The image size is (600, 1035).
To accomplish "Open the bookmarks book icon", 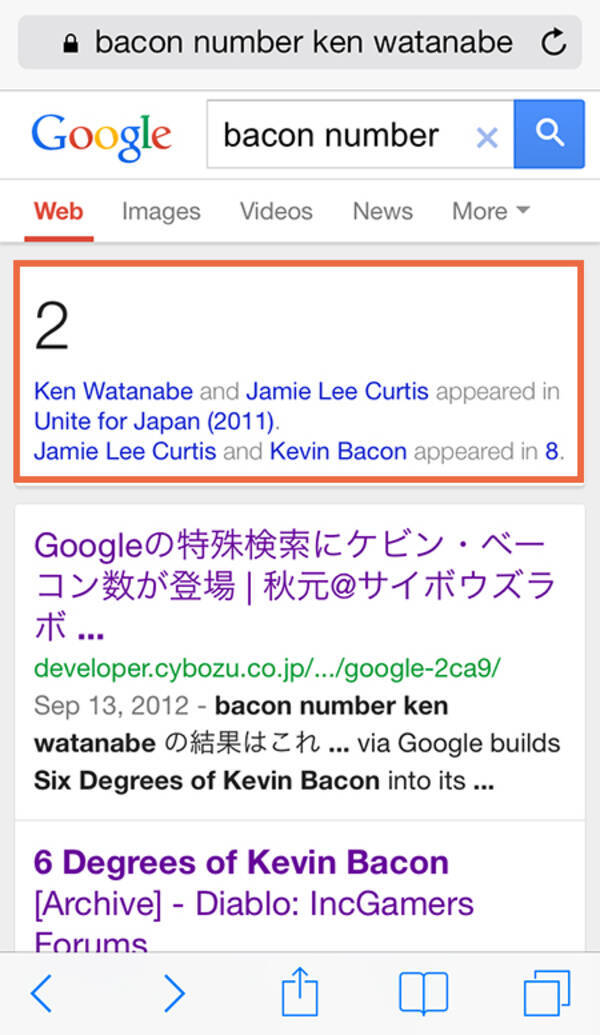I will [x=423, y=993].
